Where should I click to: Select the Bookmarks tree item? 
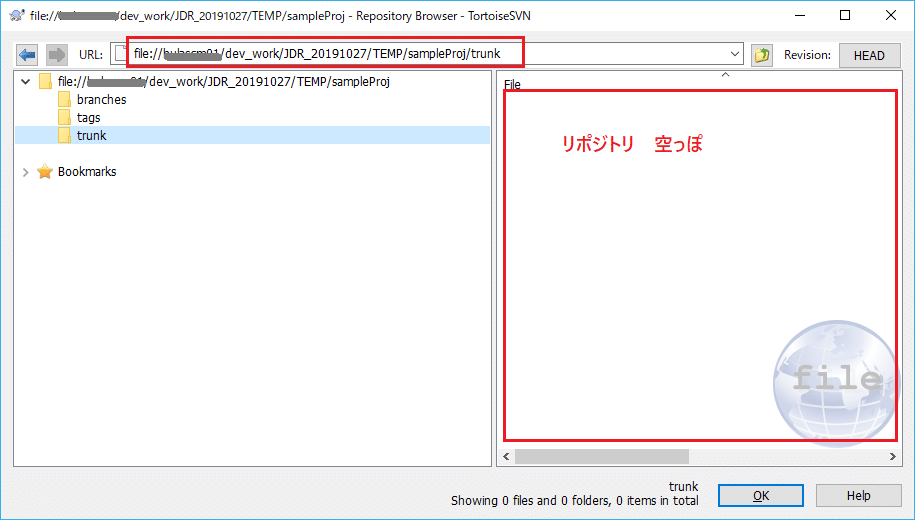[87, 172]
